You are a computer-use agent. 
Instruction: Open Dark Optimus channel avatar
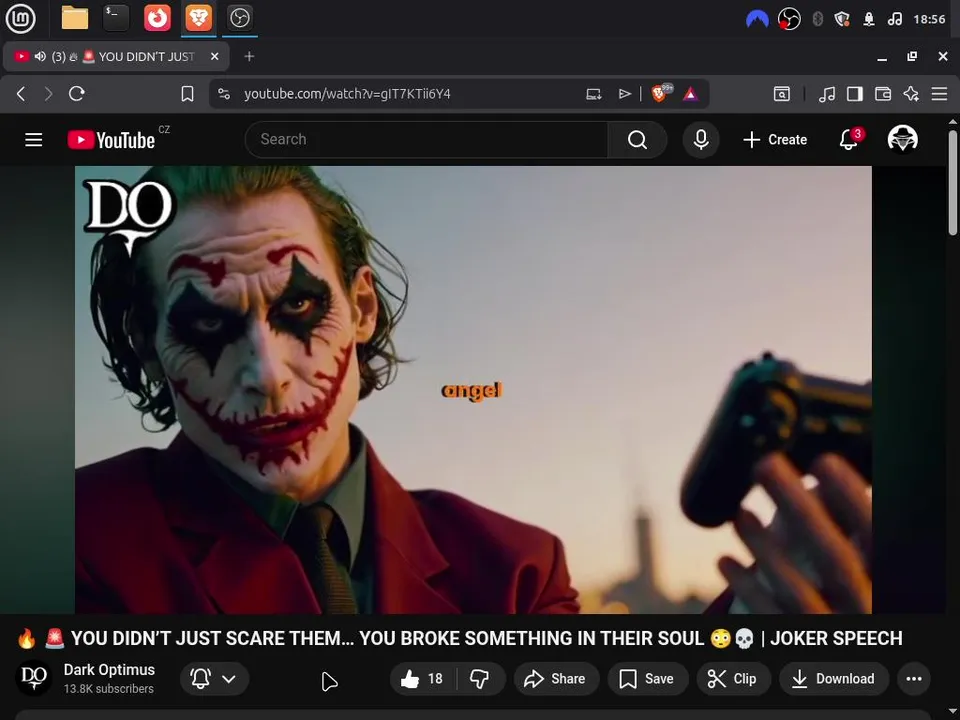(x=33, y=678)
